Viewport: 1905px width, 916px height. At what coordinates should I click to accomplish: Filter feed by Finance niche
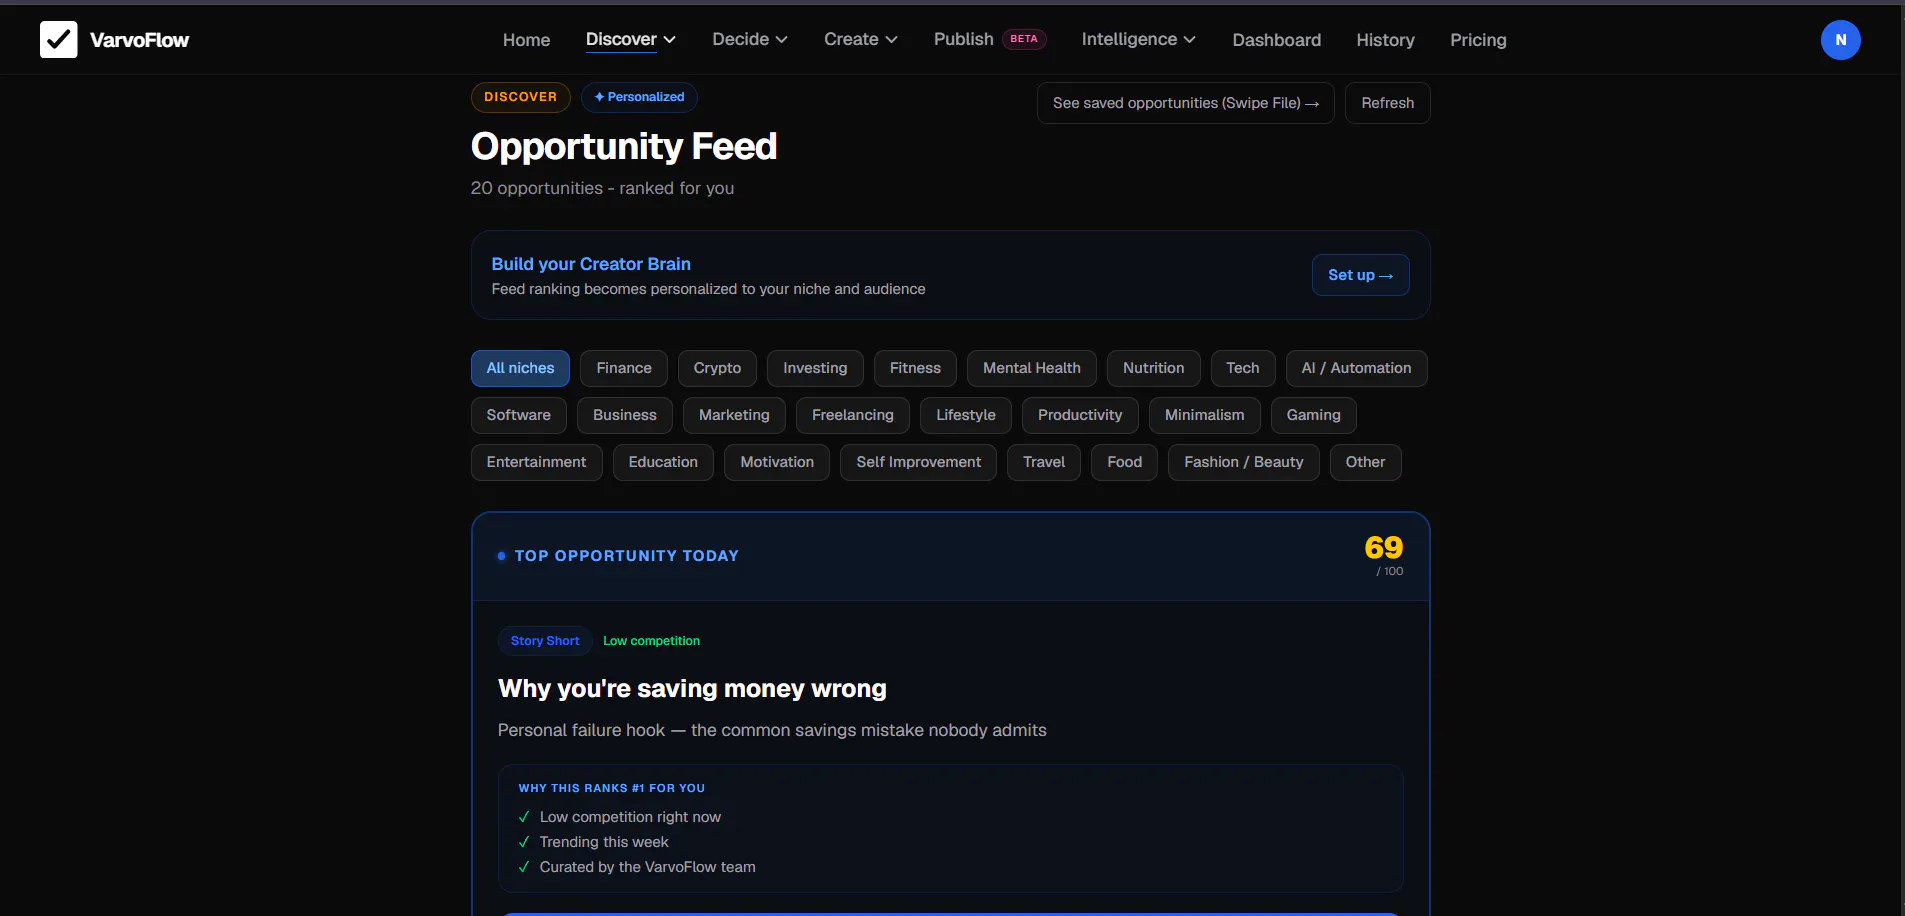pyautogui.click(x=624, y=368)
